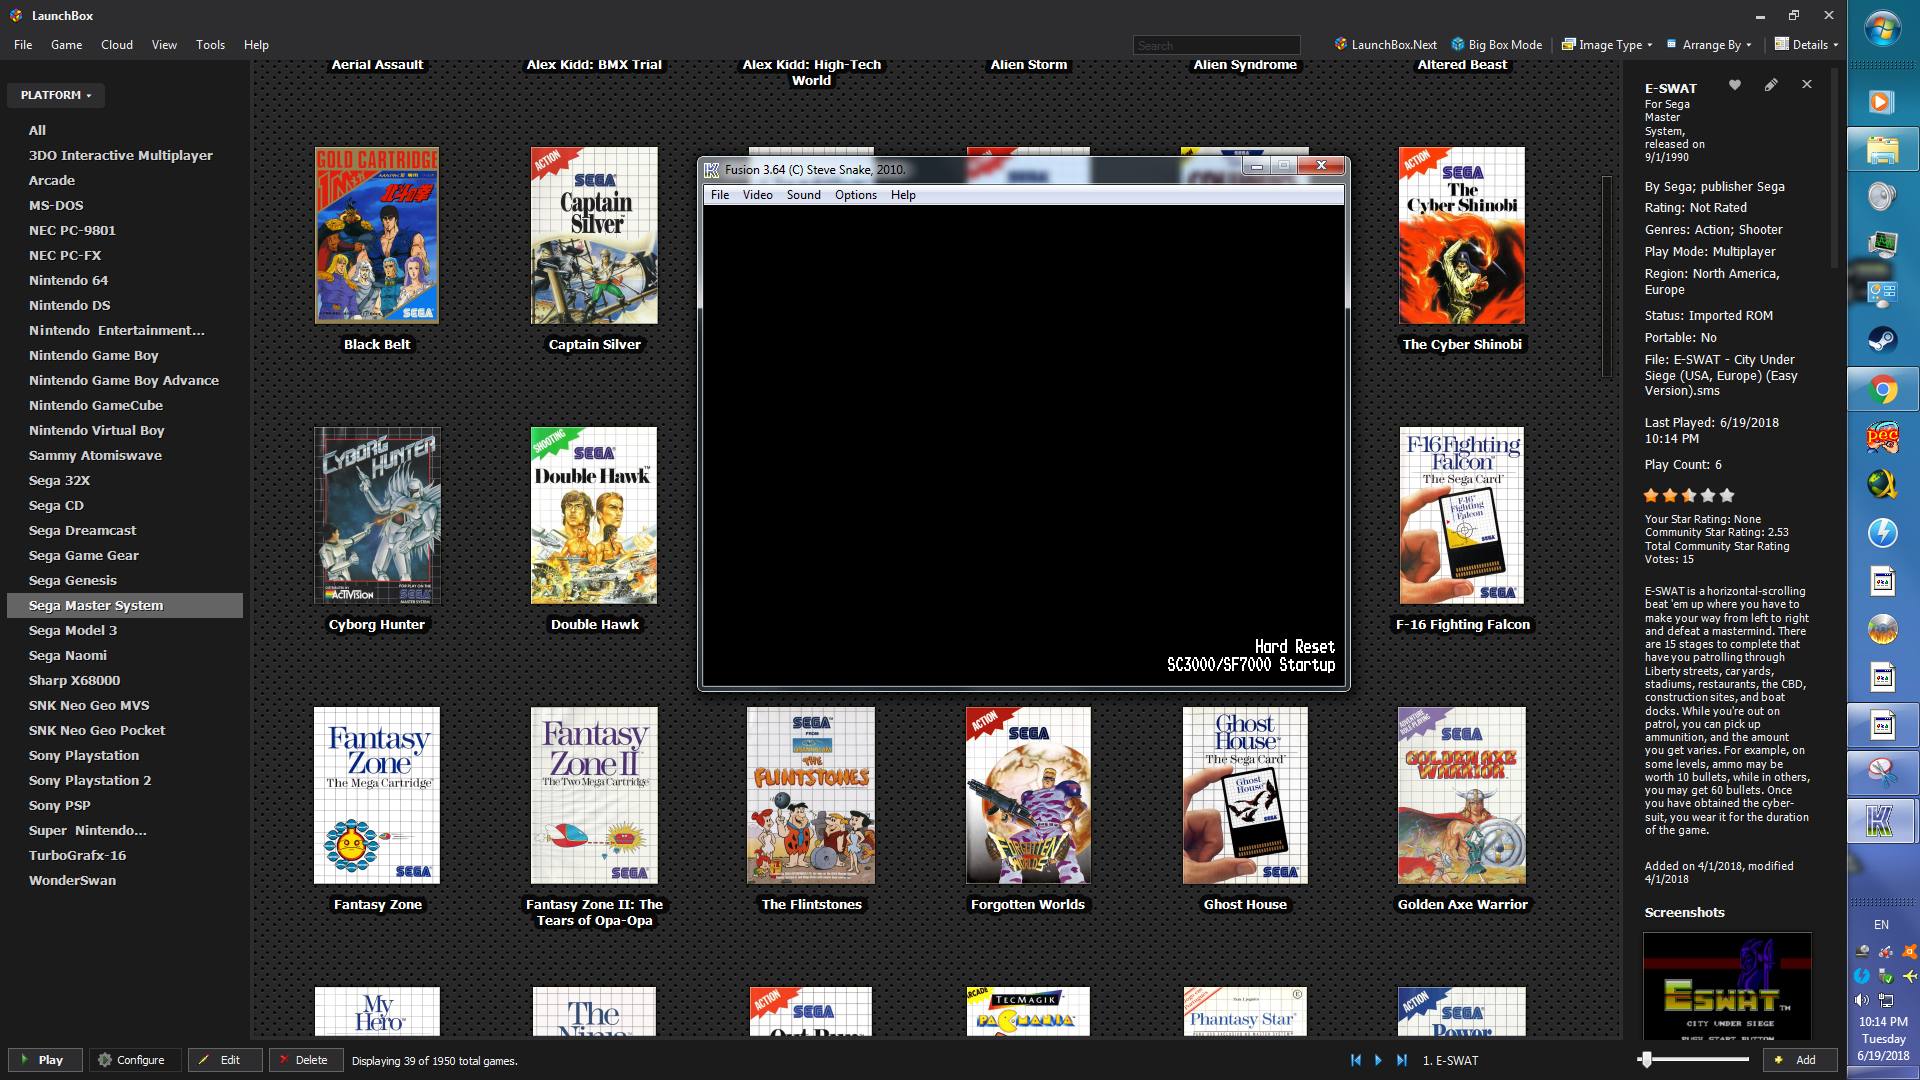
Task: Click the volume icon in system tray
Action: [1861, 1000]
